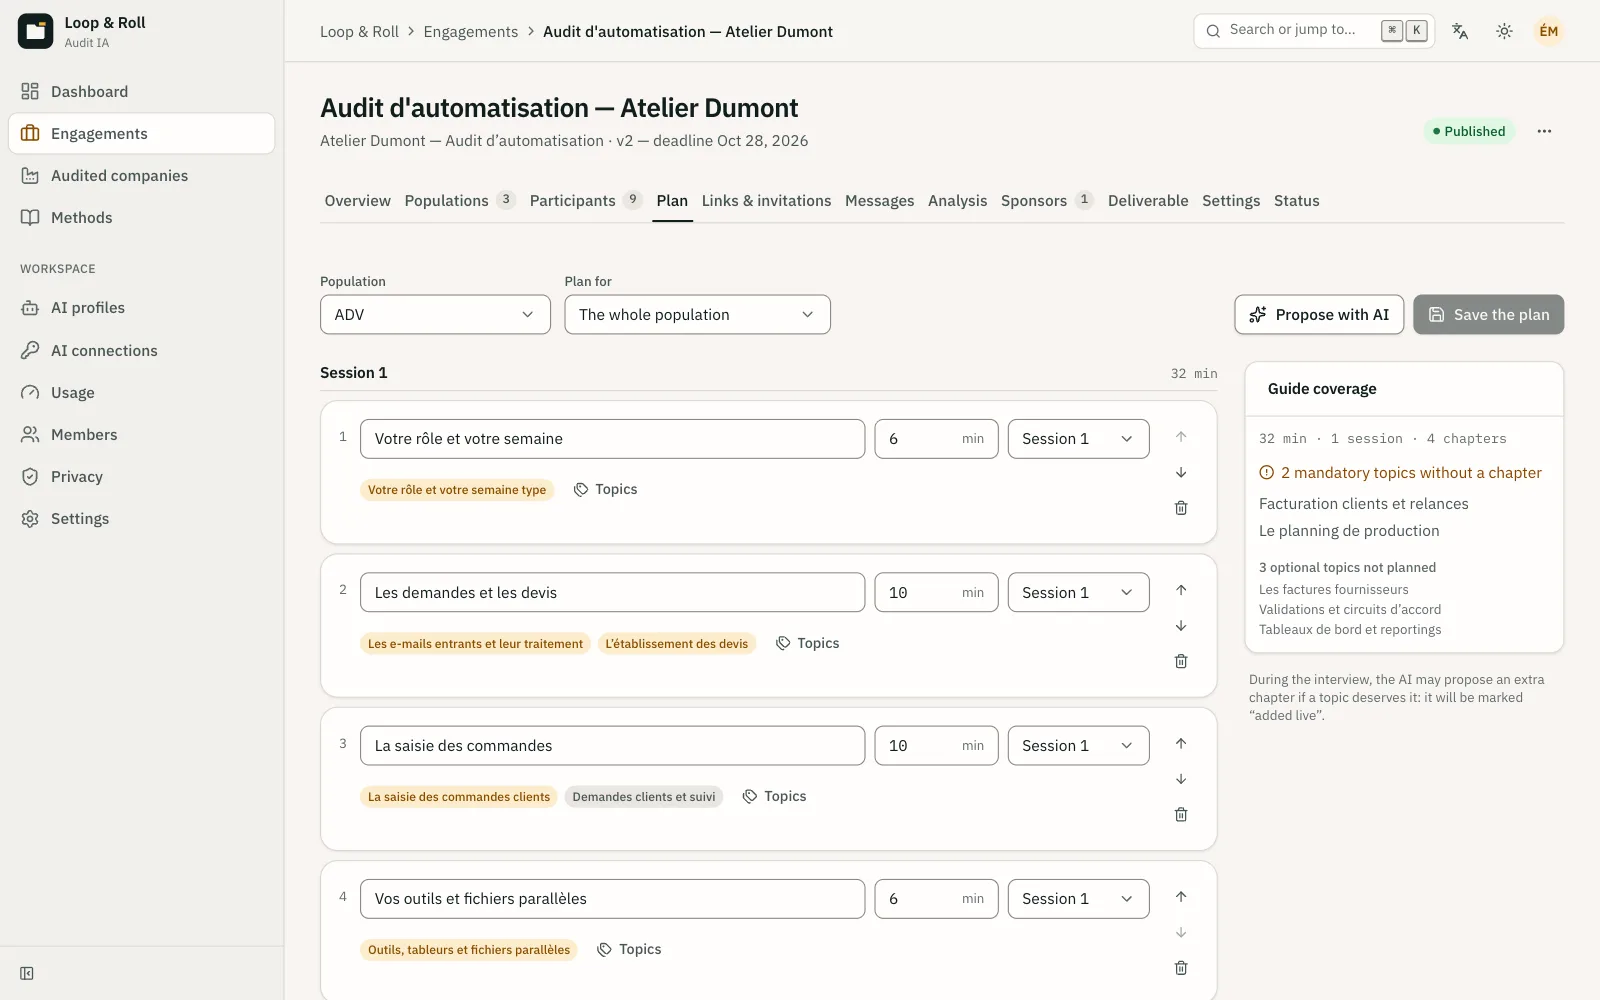
Task: Move "La saisie des commandes" down
Action: coord(1181,779)
